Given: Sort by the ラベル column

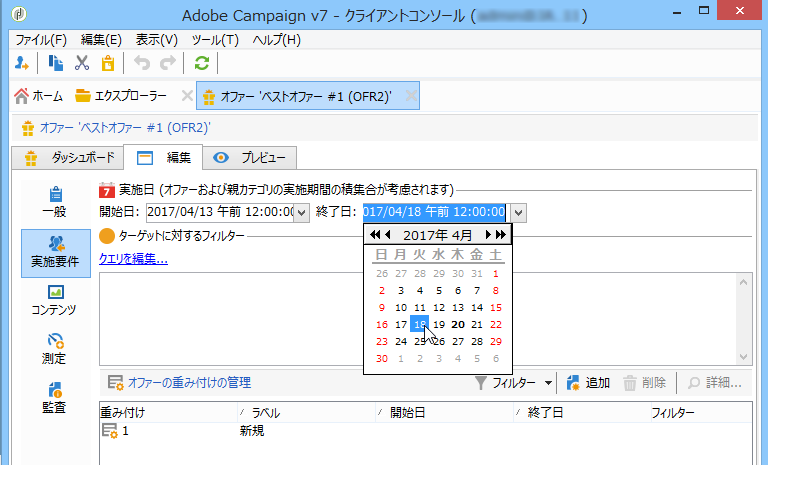Looking at the screenshot, I should [x=306, y=413].
